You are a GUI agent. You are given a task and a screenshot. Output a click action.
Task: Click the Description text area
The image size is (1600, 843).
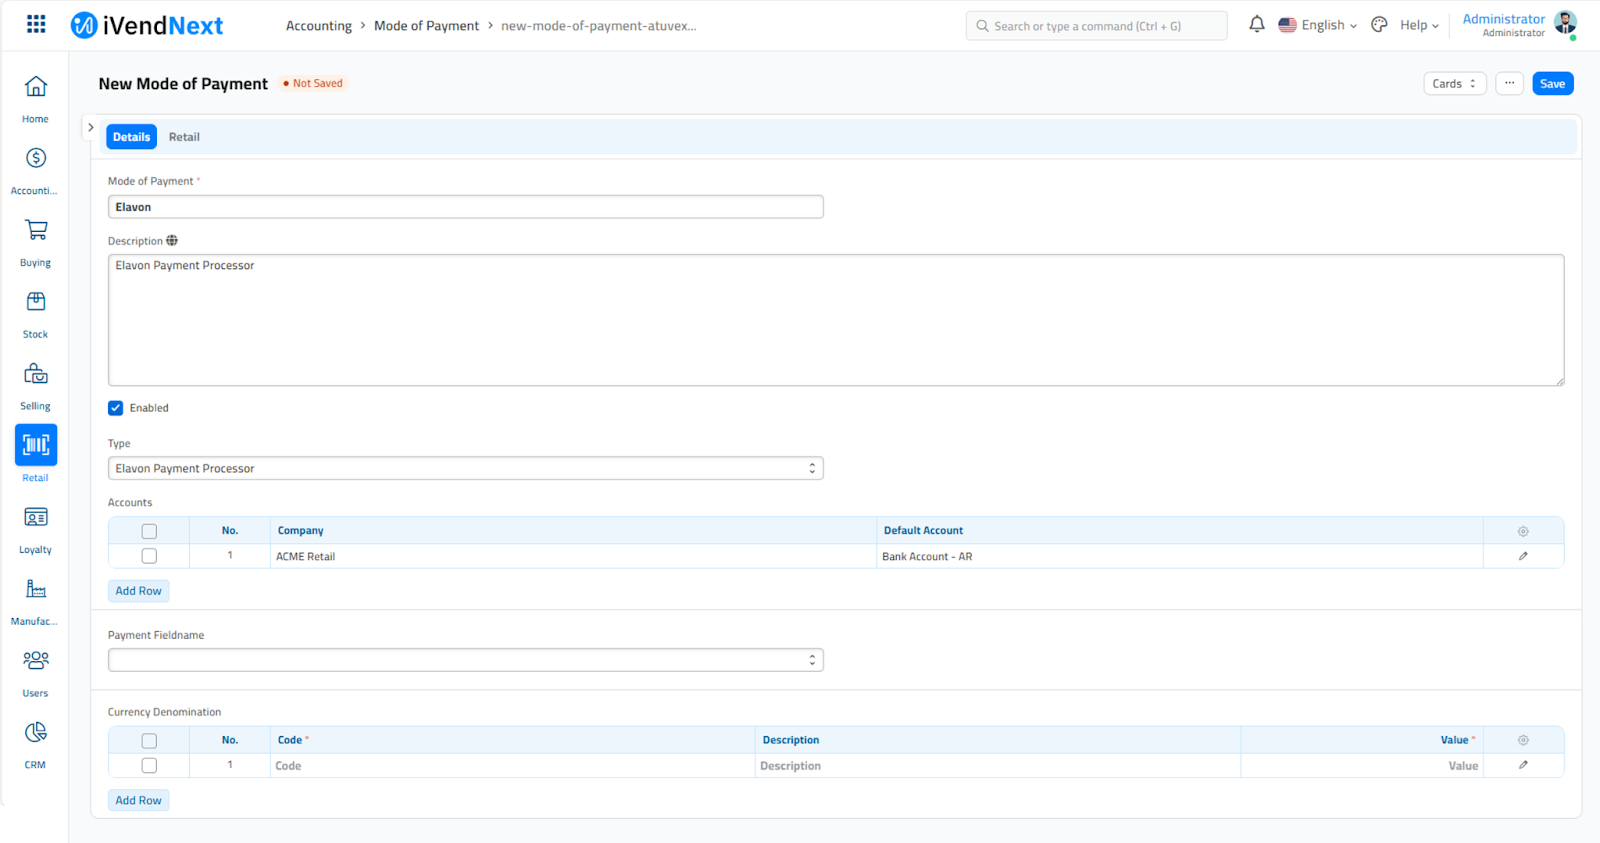[x=836, y=320]
